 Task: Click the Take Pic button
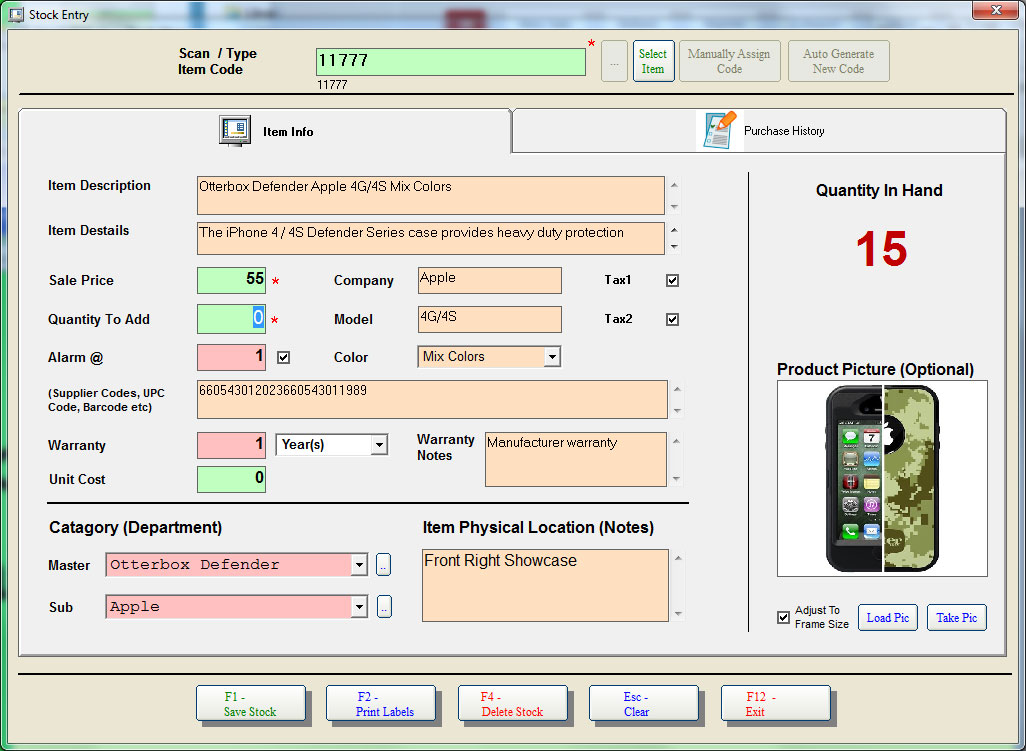[x=957, y=618]
